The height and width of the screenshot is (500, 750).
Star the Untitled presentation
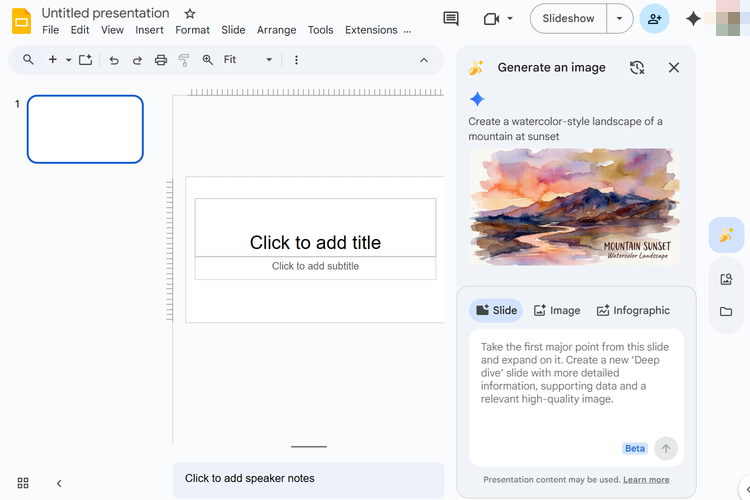point(190,14)
